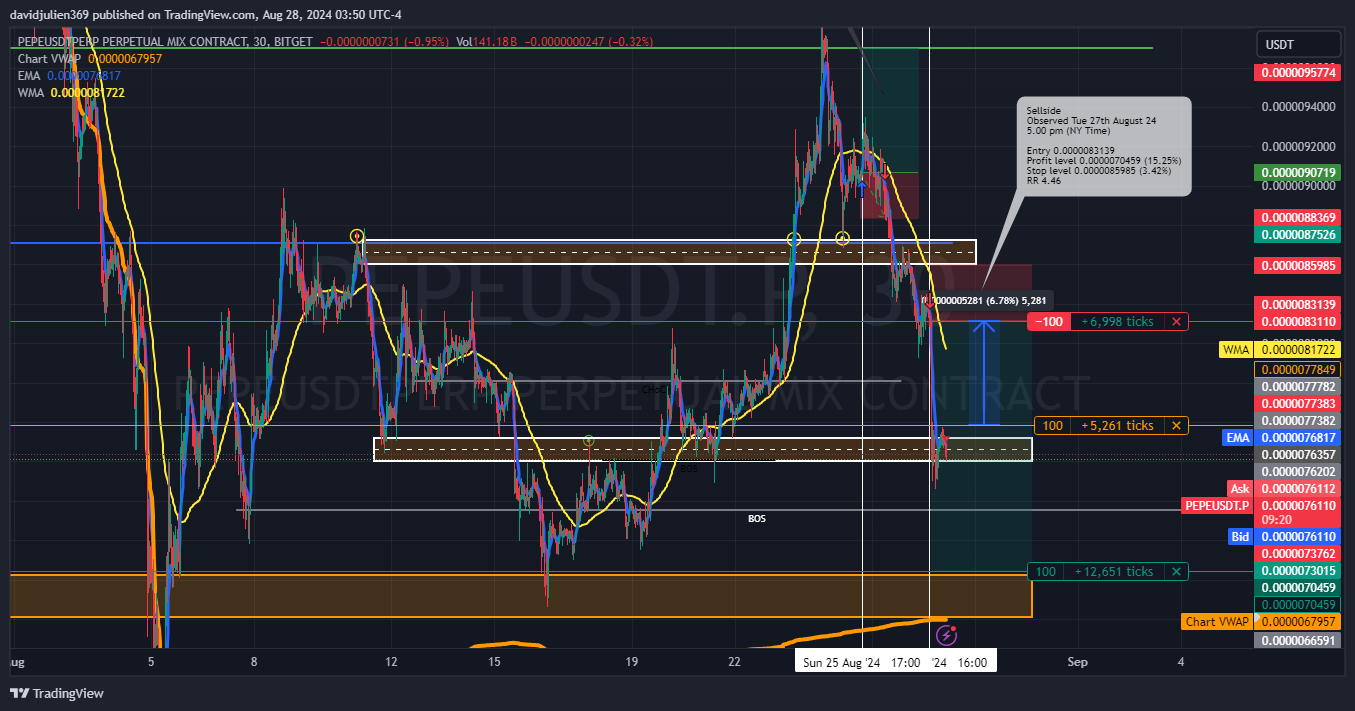
Task: Click the Vol 141.18 B legend value
Action: 487,42
